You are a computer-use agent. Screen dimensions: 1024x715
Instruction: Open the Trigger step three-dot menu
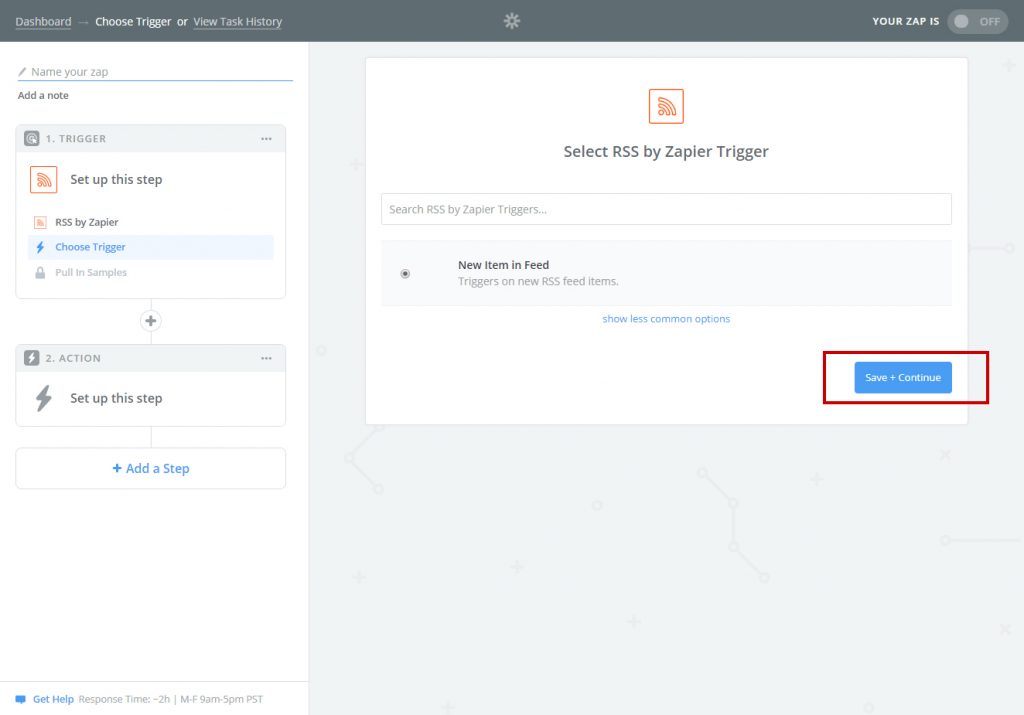[266, 139]
